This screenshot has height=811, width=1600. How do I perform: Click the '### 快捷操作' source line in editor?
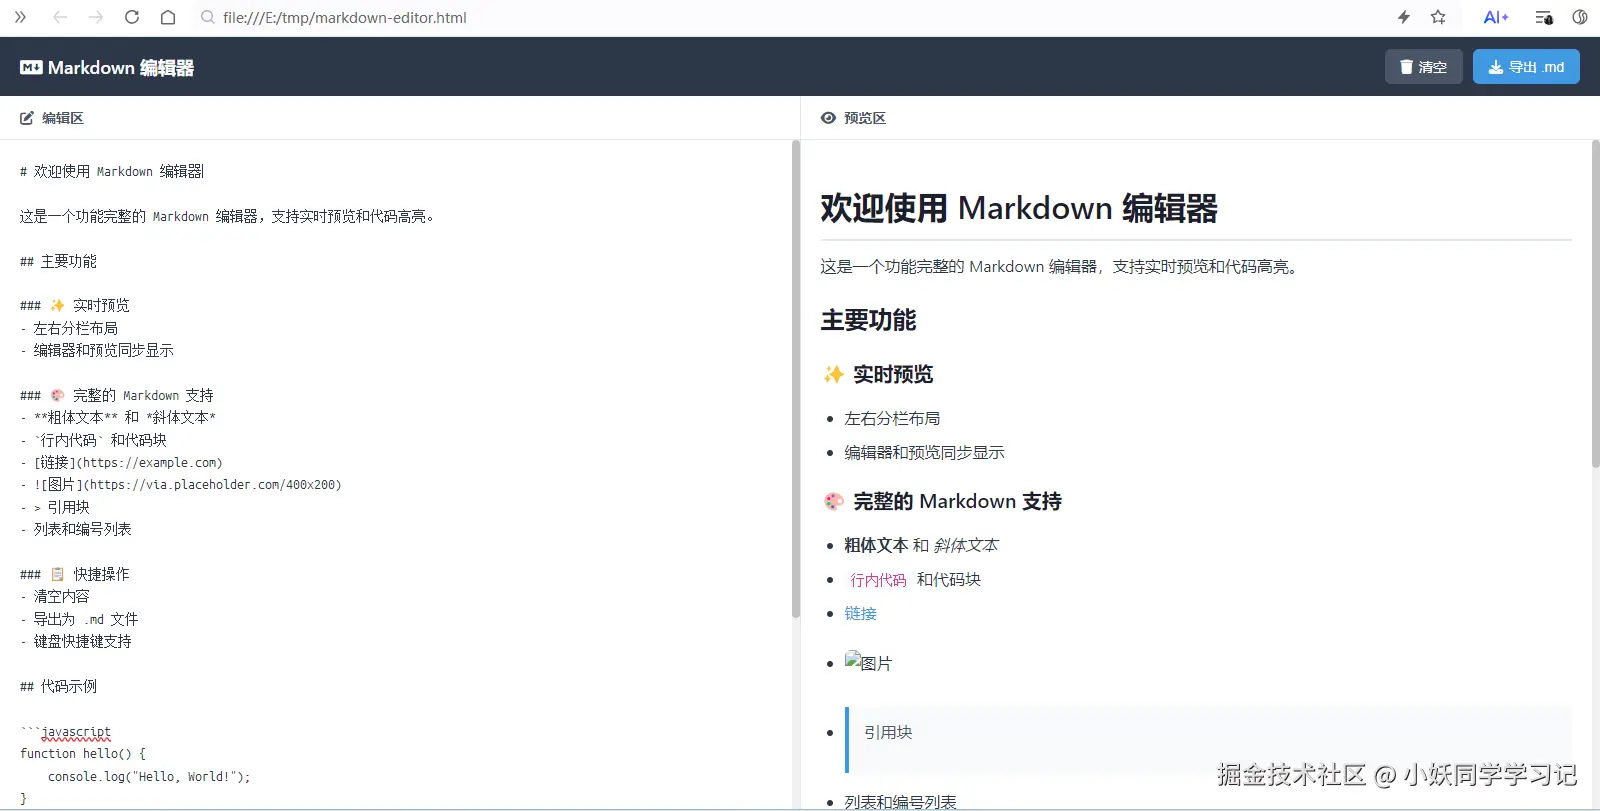point(75,574)
